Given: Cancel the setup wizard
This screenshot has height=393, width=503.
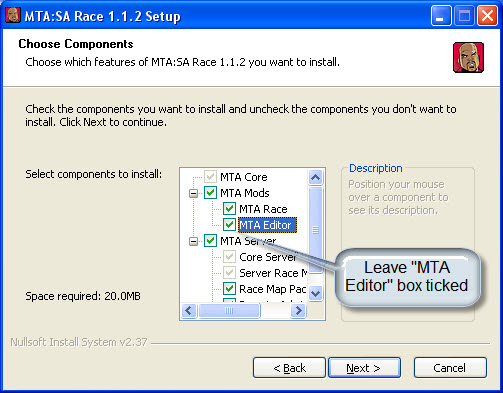Looking at the screenshot, I should 450,368.
